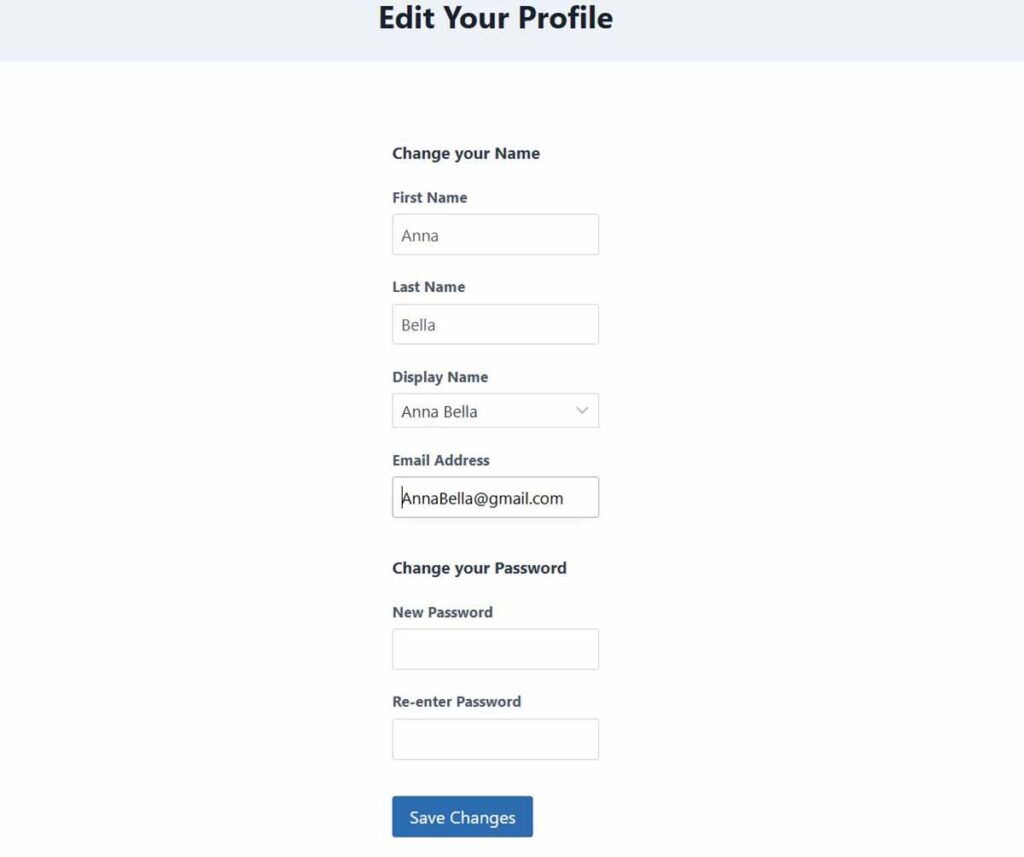
Task: Click the "Display Name" label text
Action: click(x=440, y=377)
